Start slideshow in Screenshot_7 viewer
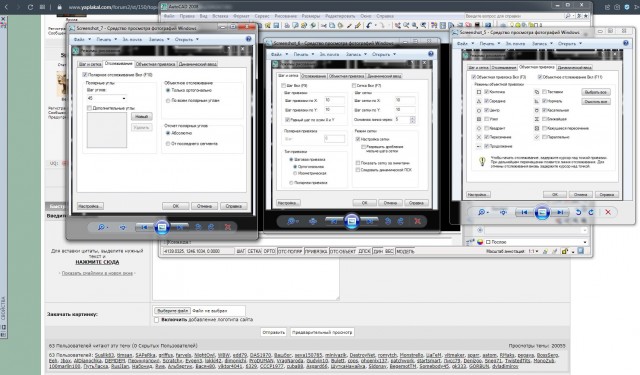The image size is (640, 375). 162,227
